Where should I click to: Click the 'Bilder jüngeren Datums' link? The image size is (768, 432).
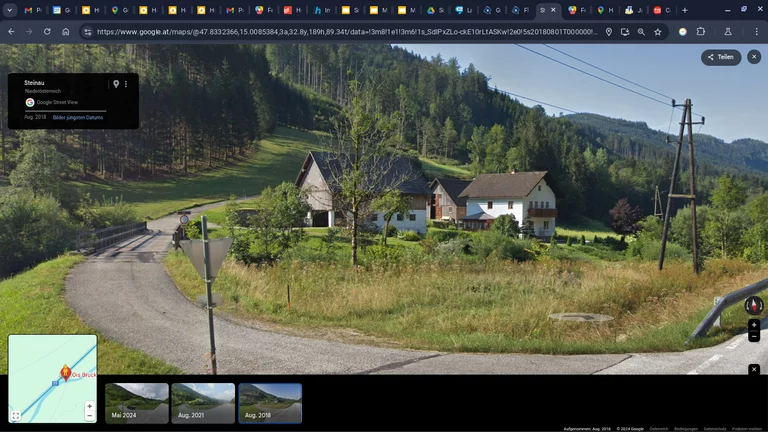pyautogui.click(x=78, y=118)
